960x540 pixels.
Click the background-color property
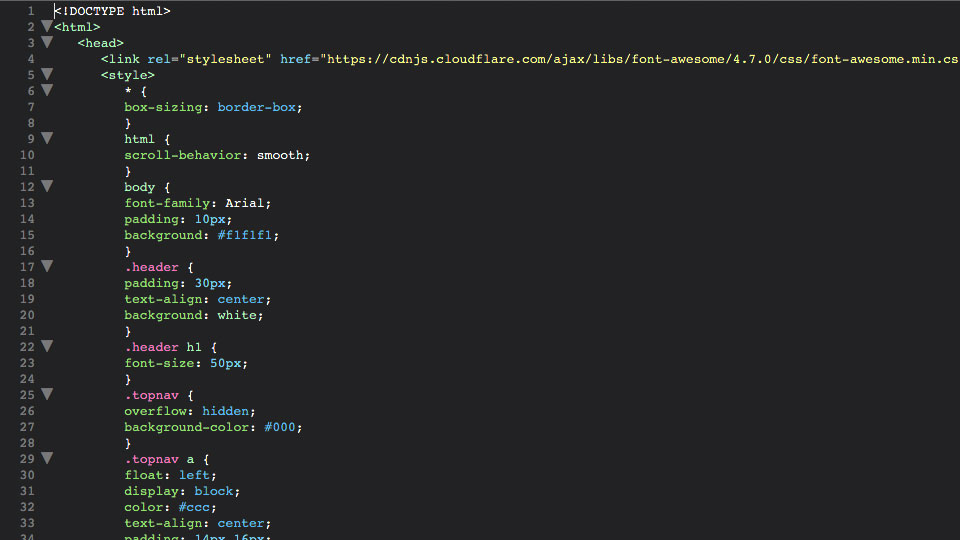tap(186, 427)
